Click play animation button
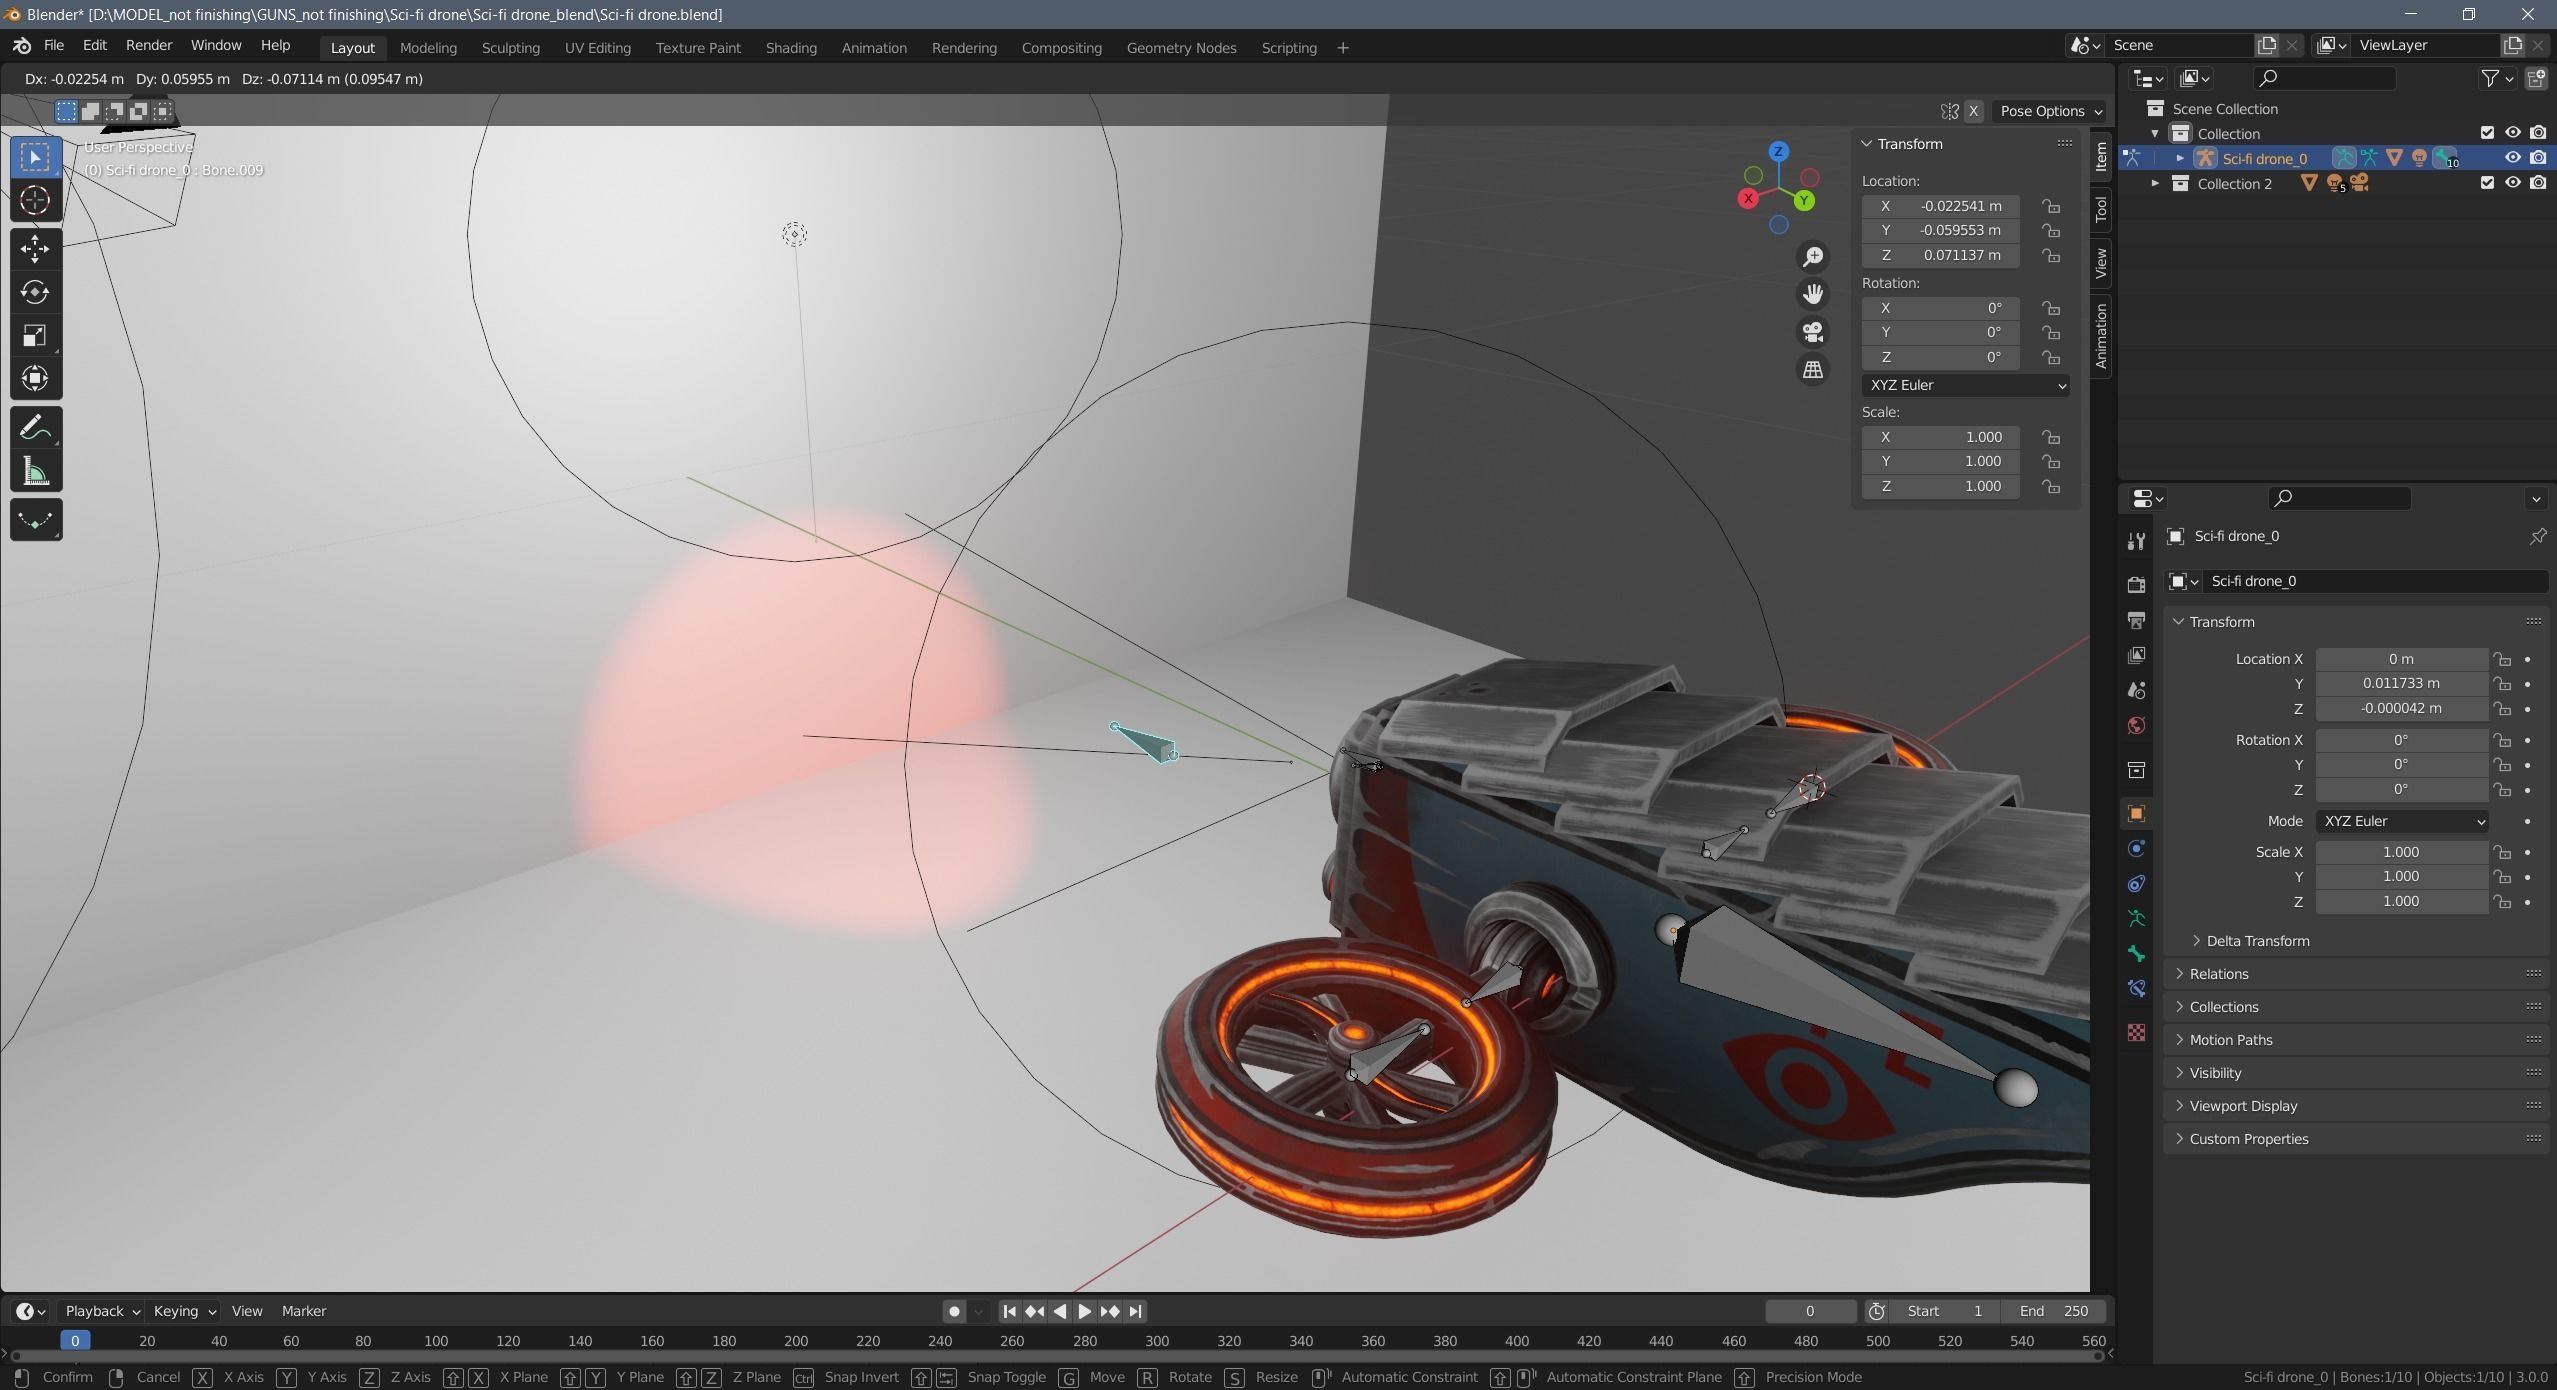Viewport: 2557px width, 1390px height. pyautogui.click(x=1084, y=1311)
